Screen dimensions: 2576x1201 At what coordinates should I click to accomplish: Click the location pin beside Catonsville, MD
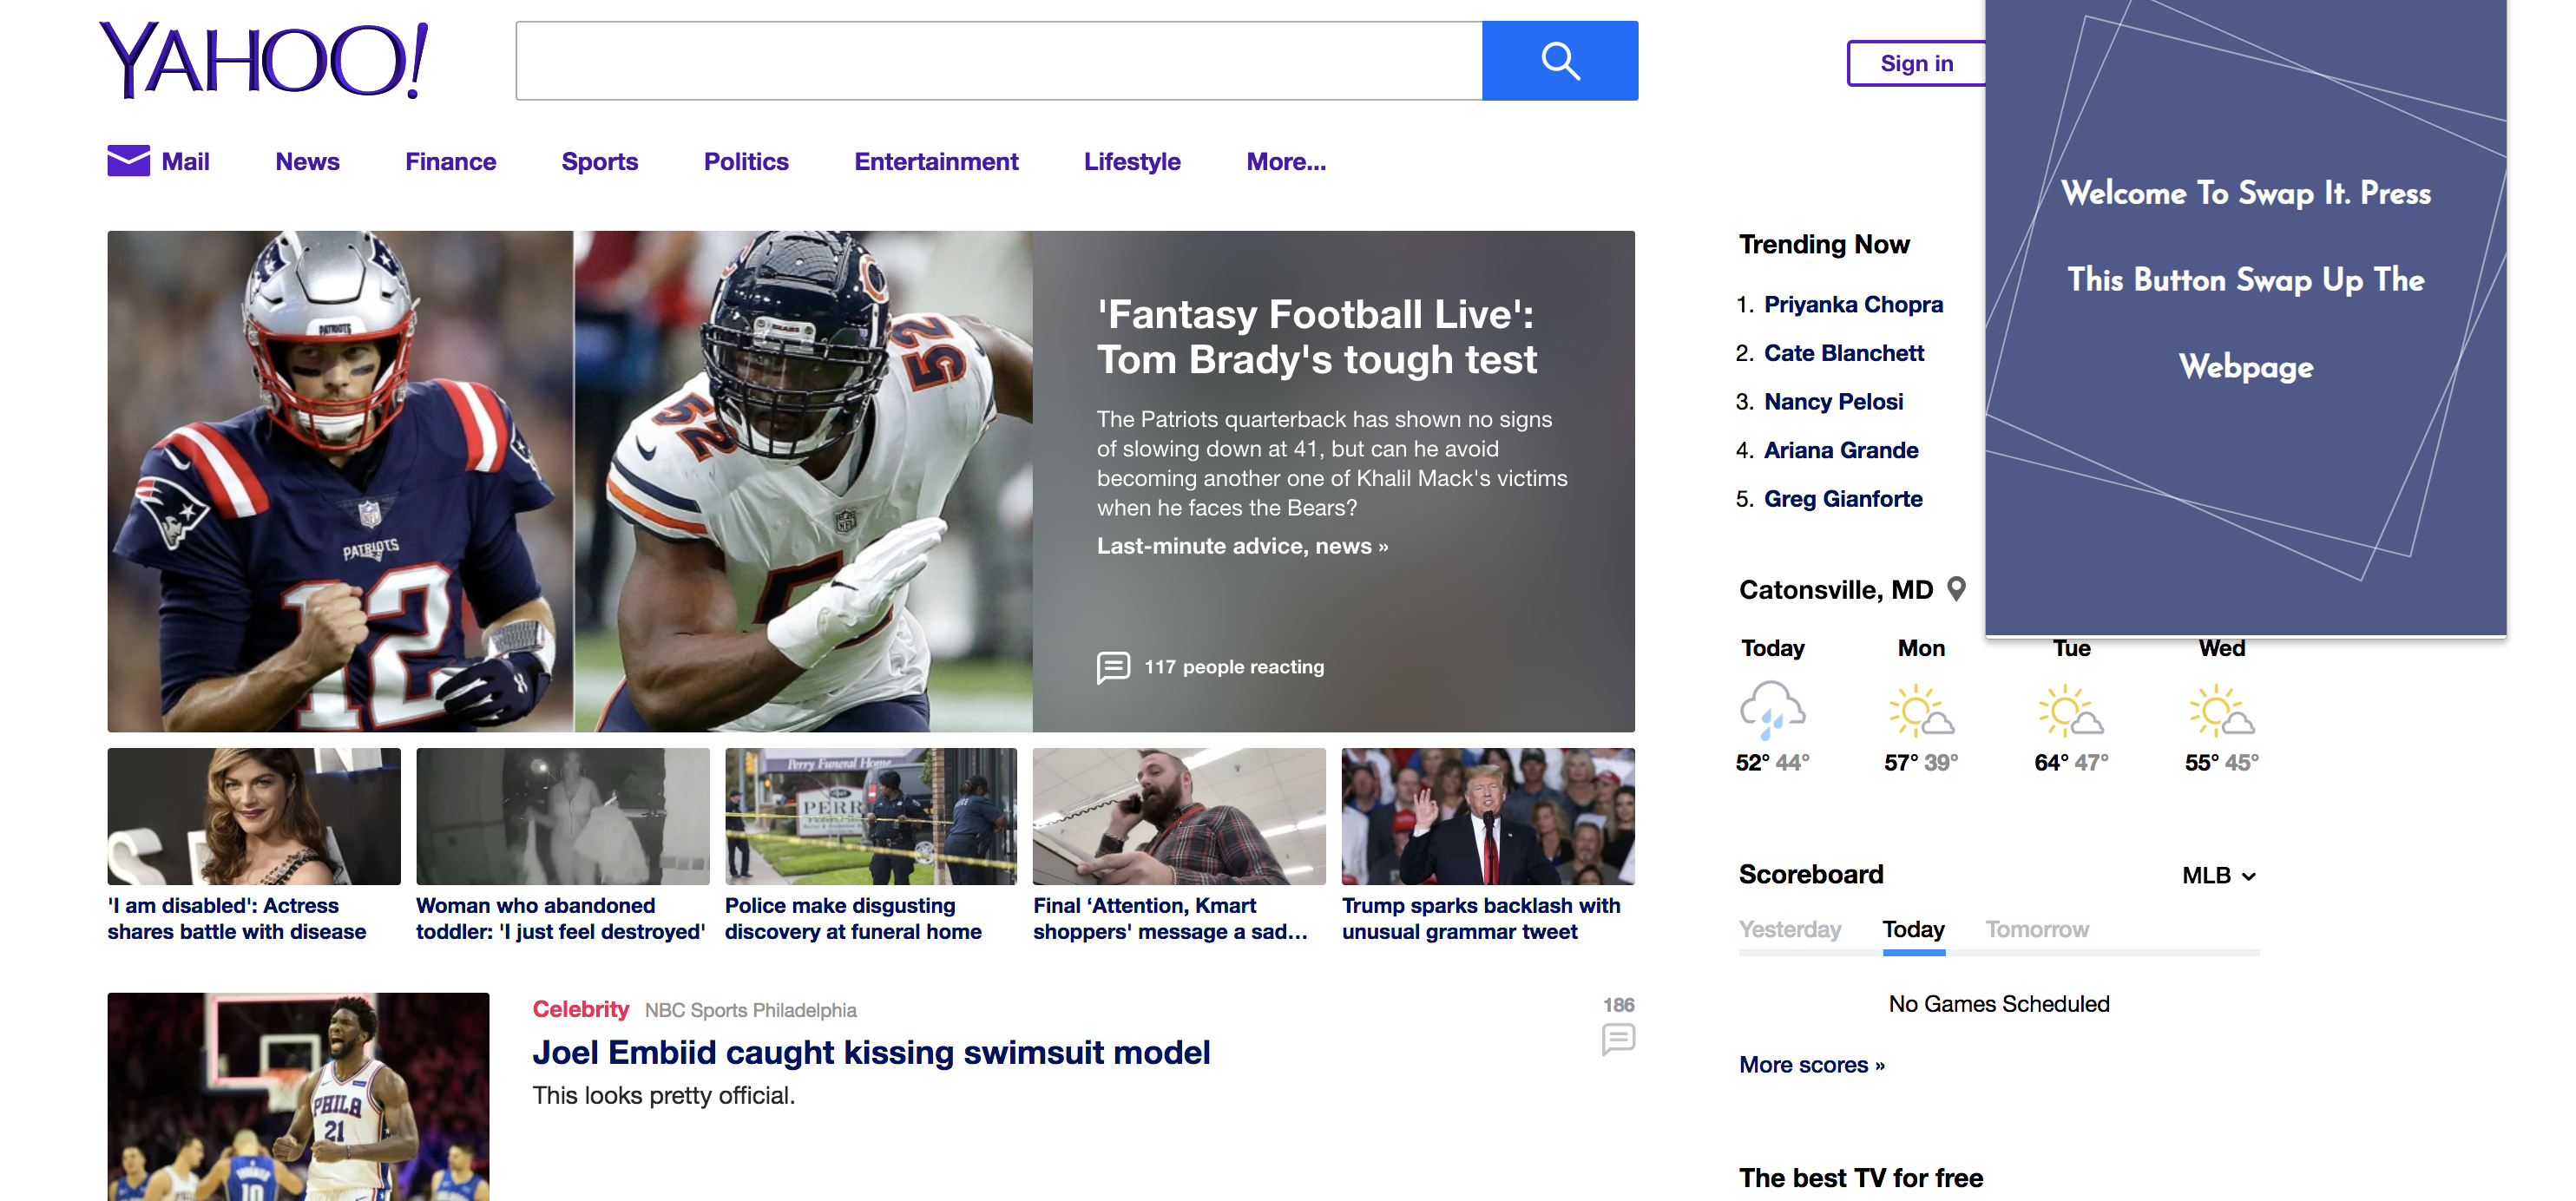tap(1956, 589)
